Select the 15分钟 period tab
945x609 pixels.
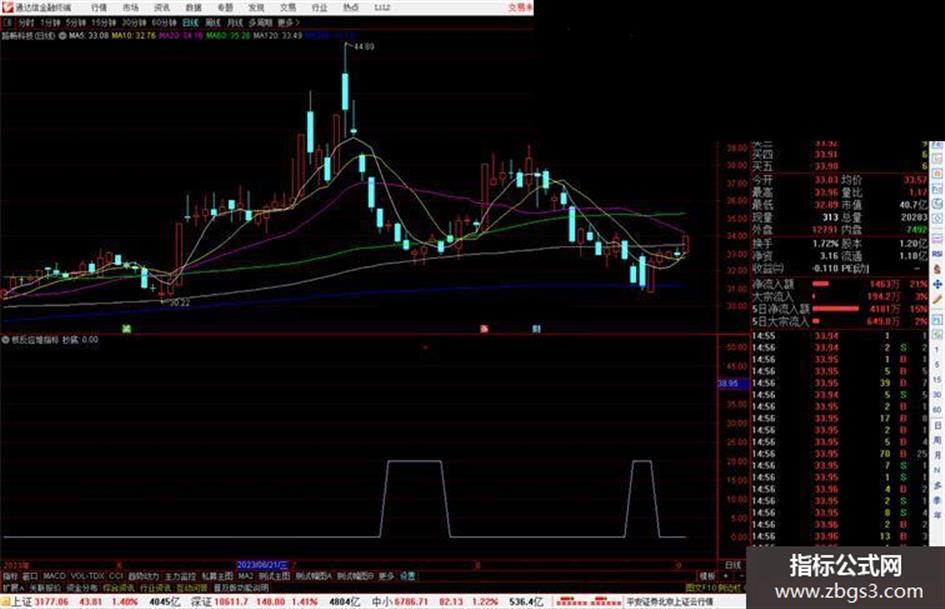point(103,22)
